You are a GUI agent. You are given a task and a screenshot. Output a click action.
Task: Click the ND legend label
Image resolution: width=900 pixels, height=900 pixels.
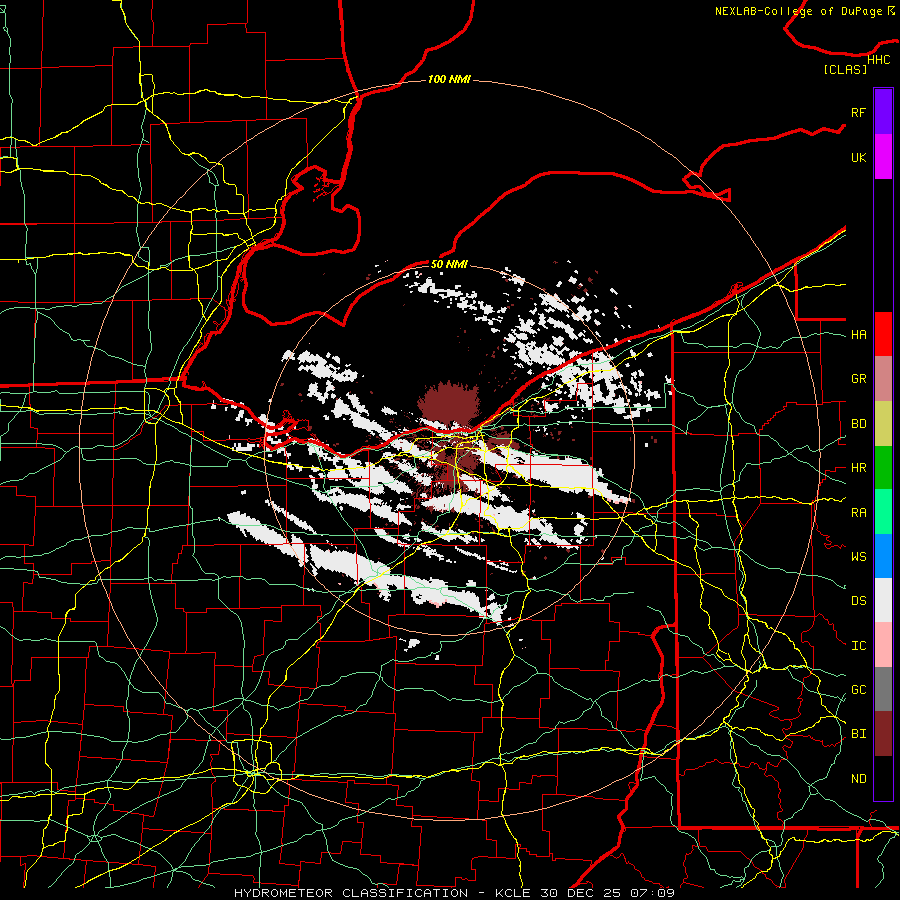coord(858,779)
